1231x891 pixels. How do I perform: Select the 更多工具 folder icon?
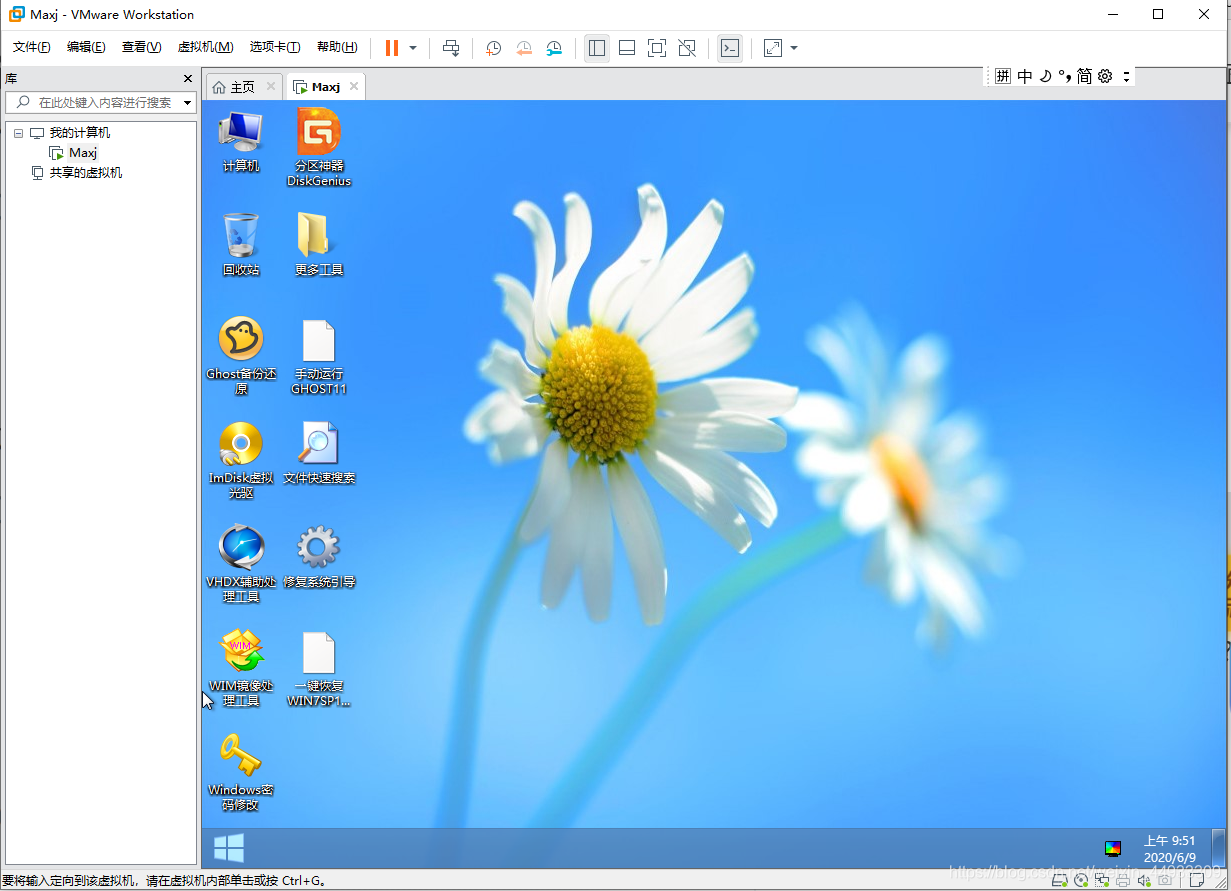tap(319, 245)
